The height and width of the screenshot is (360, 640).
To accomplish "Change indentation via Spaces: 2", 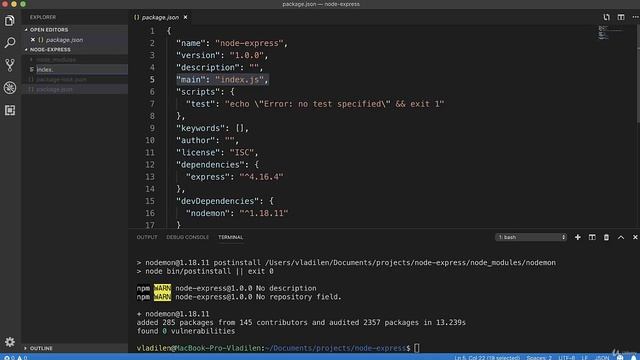I will coord(539,357).
